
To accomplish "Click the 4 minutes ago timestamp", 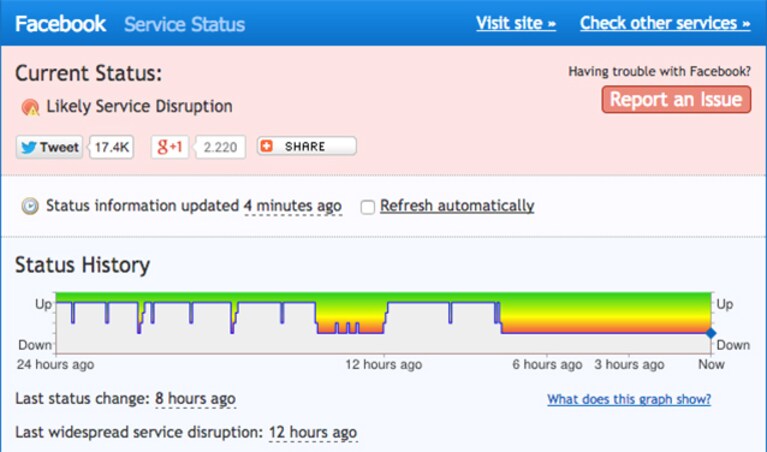I will point(293,205).
